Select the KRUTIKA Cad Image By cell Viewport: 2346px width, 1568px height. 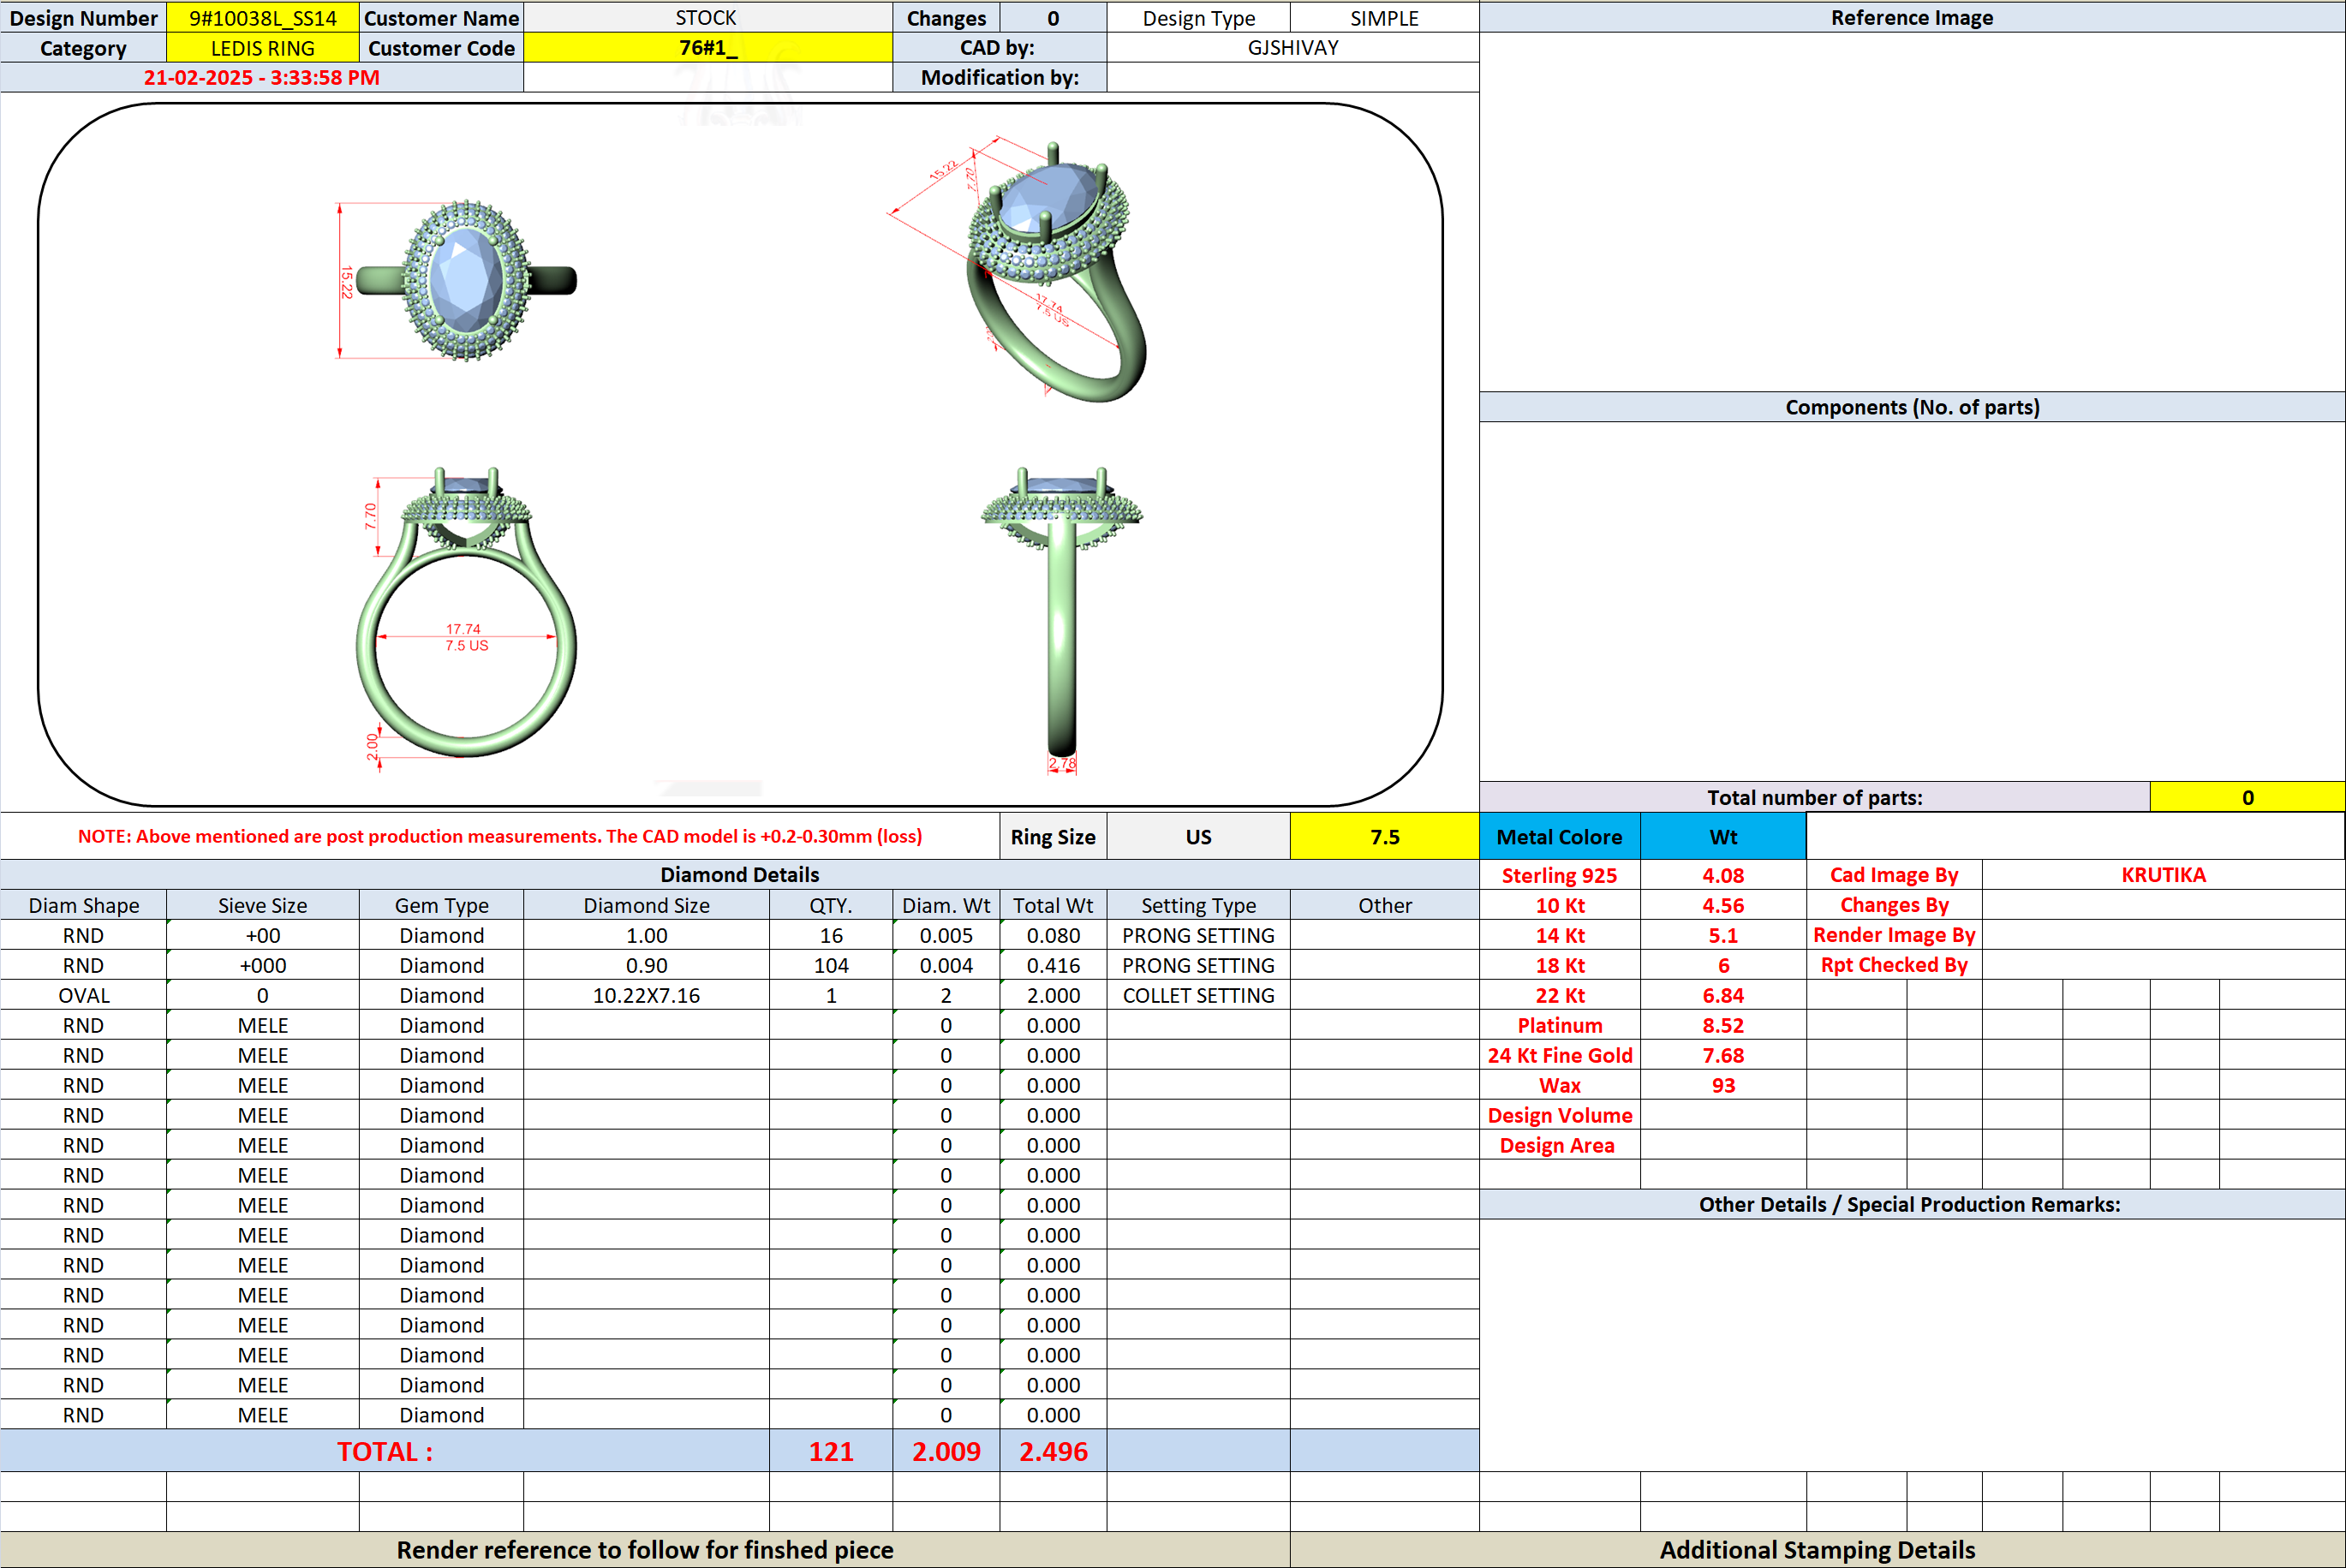click(2163, 875)
